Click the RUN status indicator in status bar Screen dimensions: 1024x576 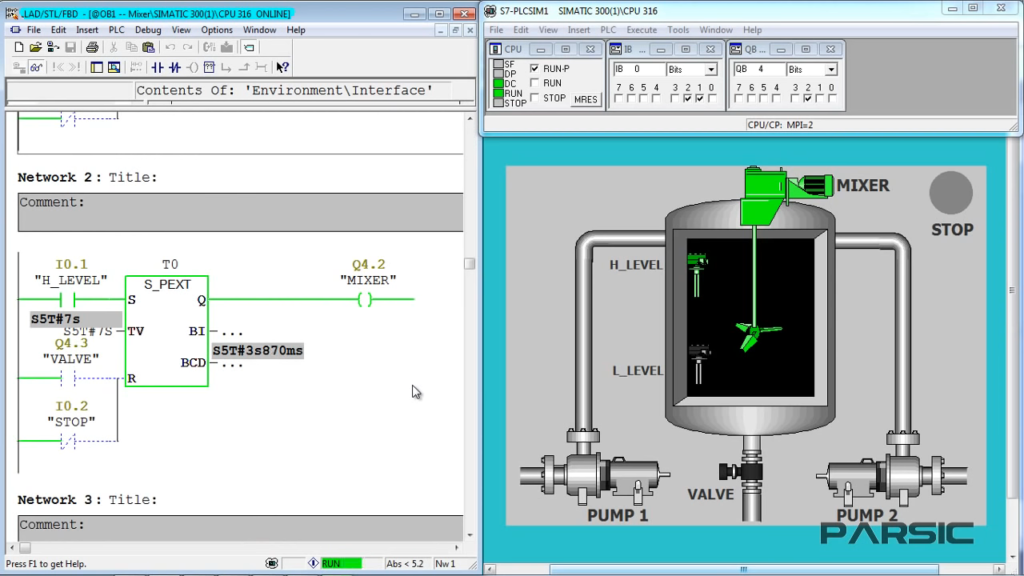[341, 564]
